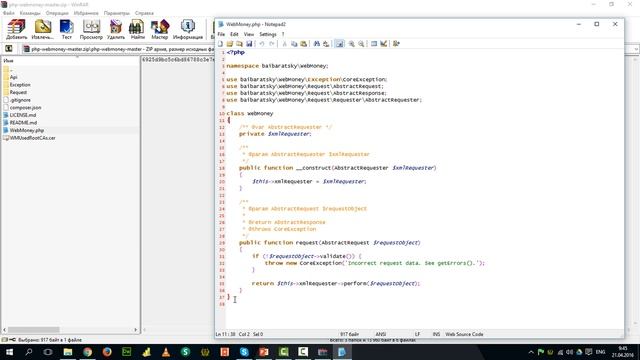Open WinRAR's Просмотр (View) icon

[x=91, y=29]
